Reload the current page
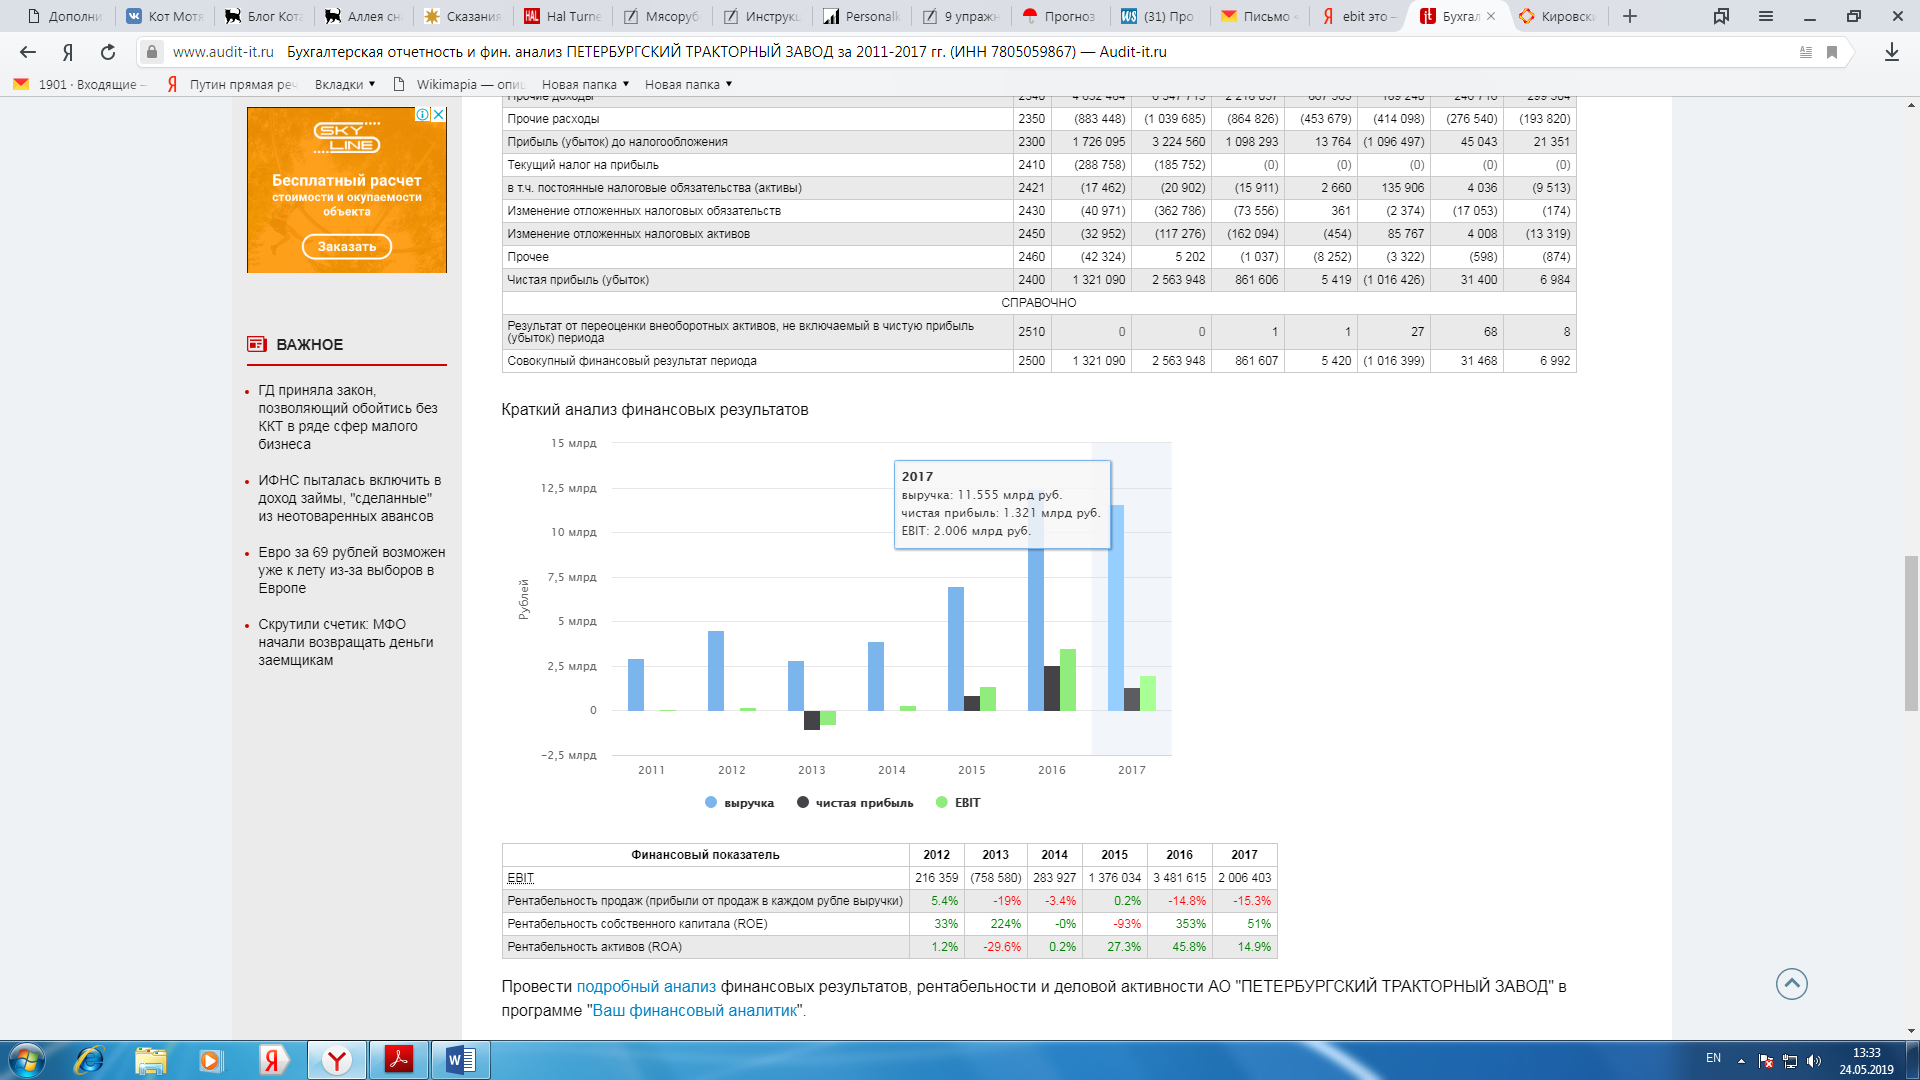This screenshot has height=1080, width=1920. coord(108,52)
